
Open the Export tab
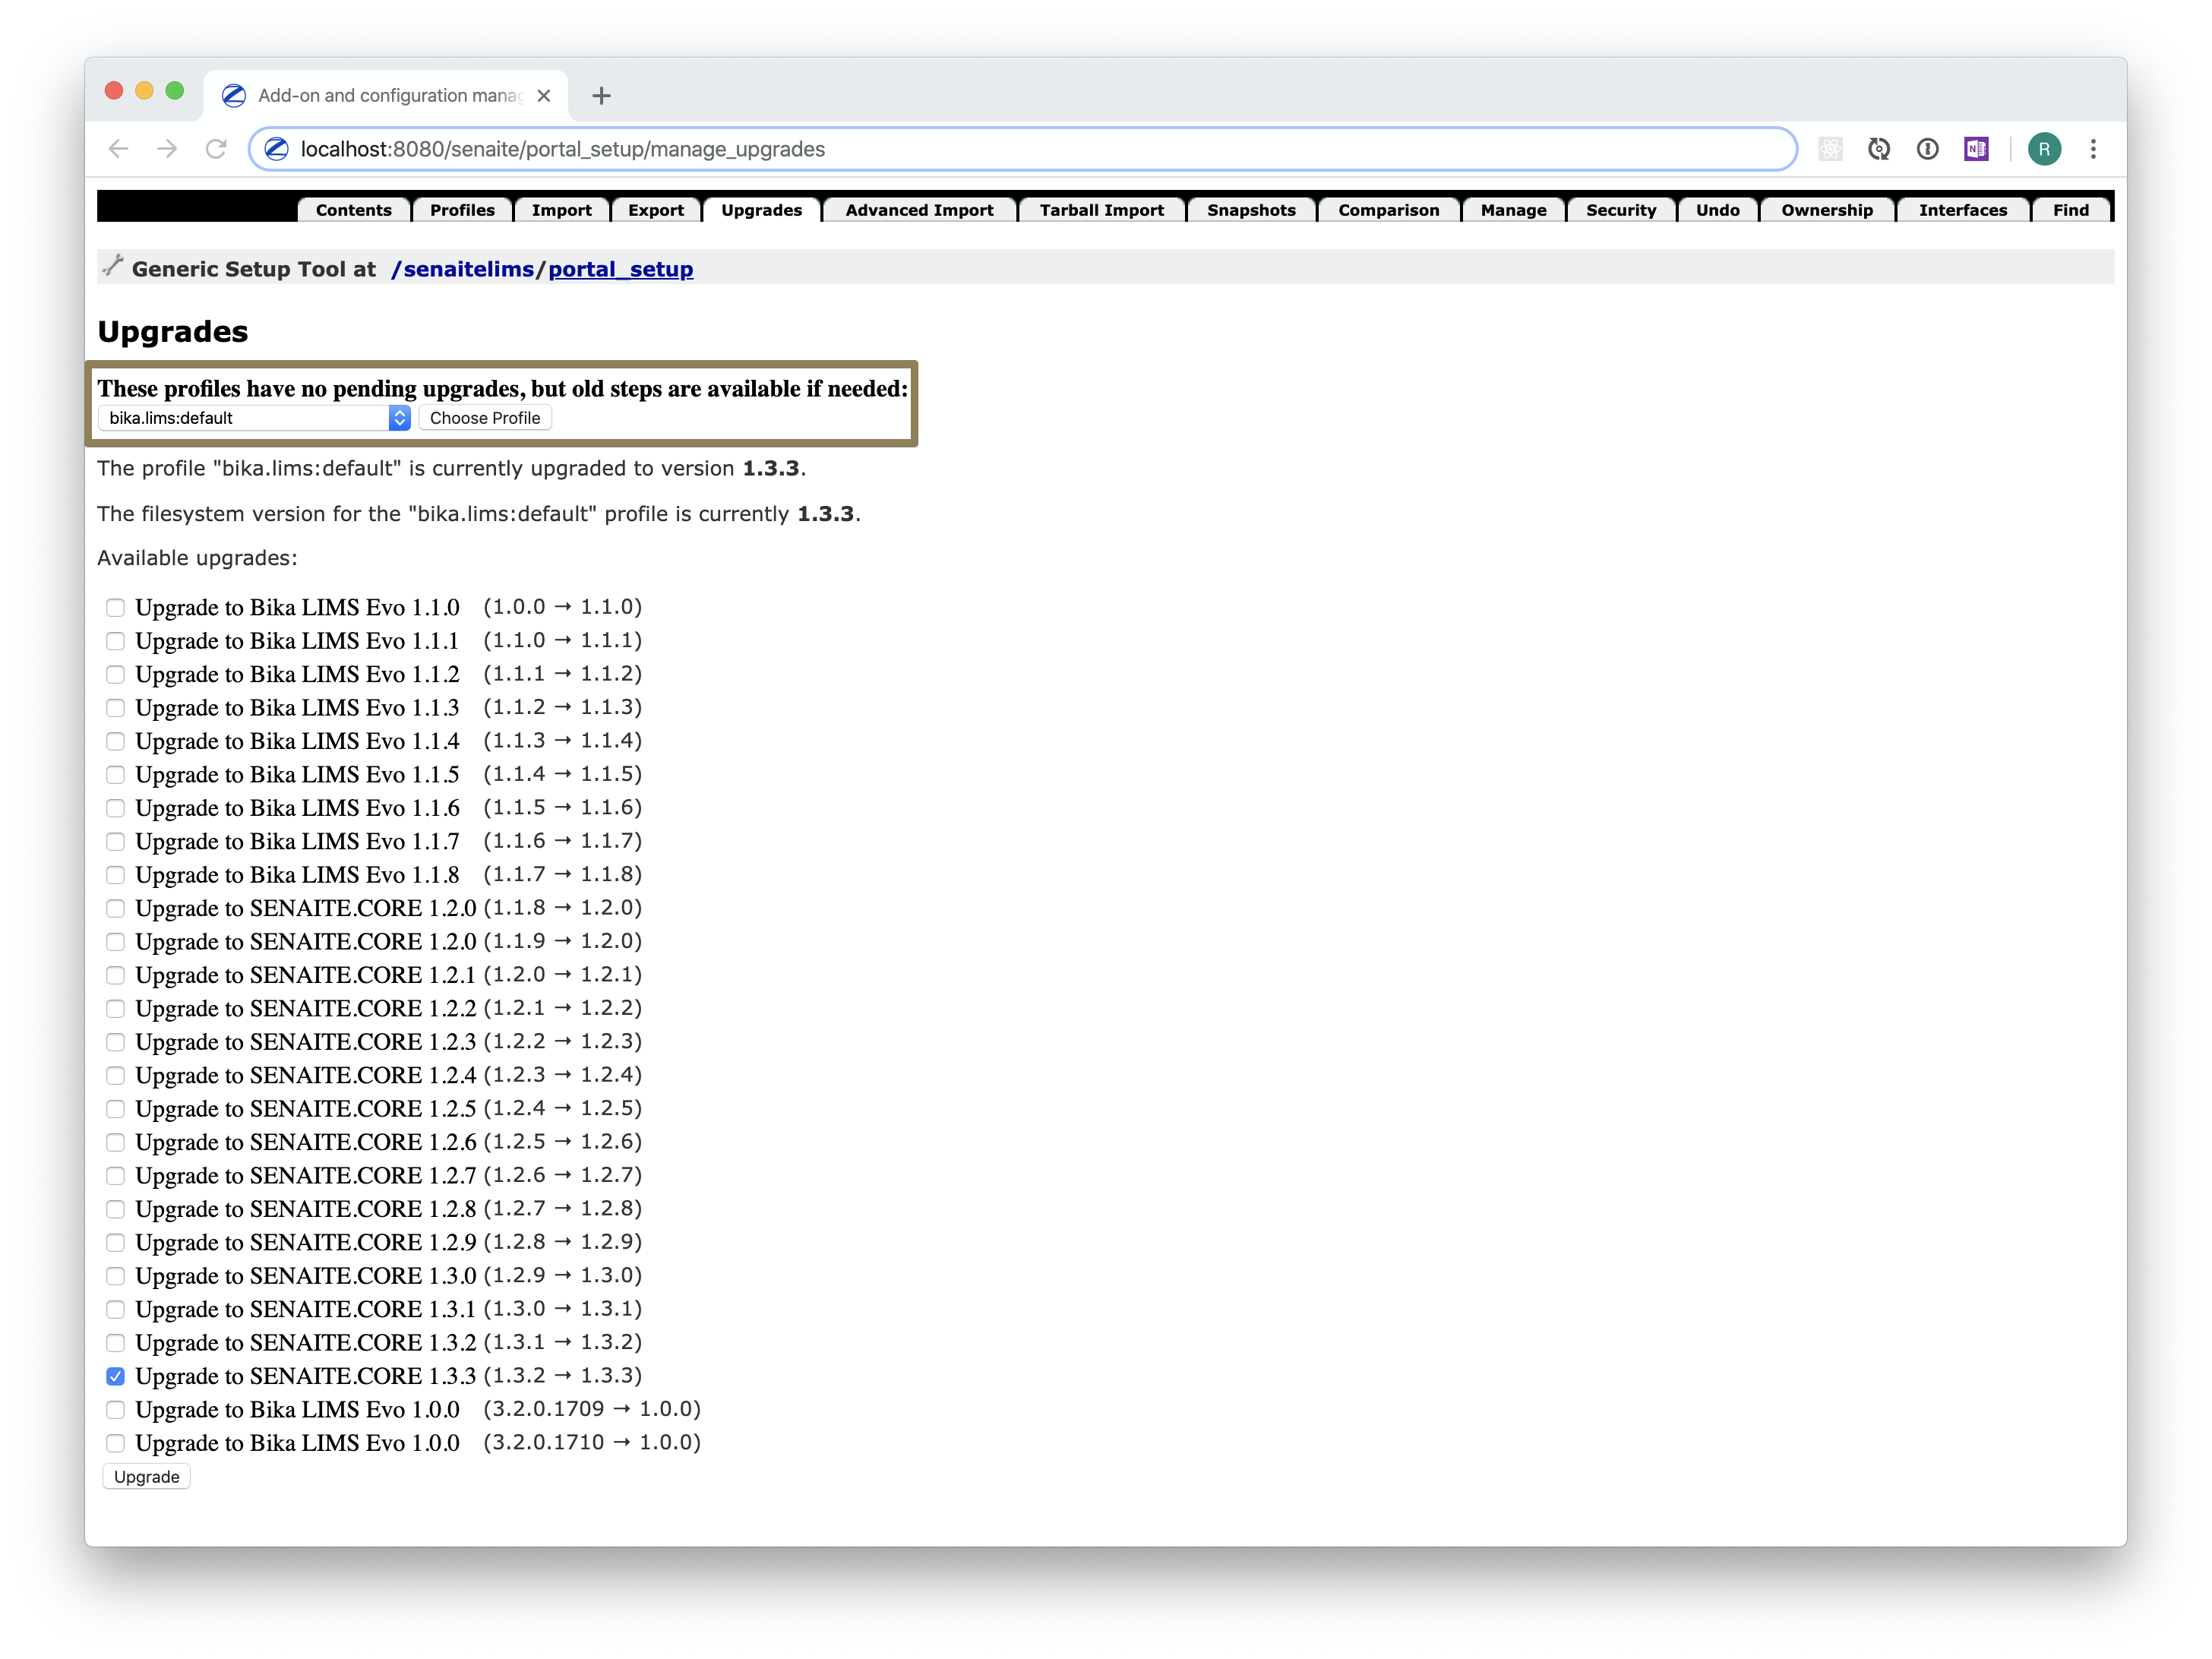pyautogui.click(x=655, y=210)
